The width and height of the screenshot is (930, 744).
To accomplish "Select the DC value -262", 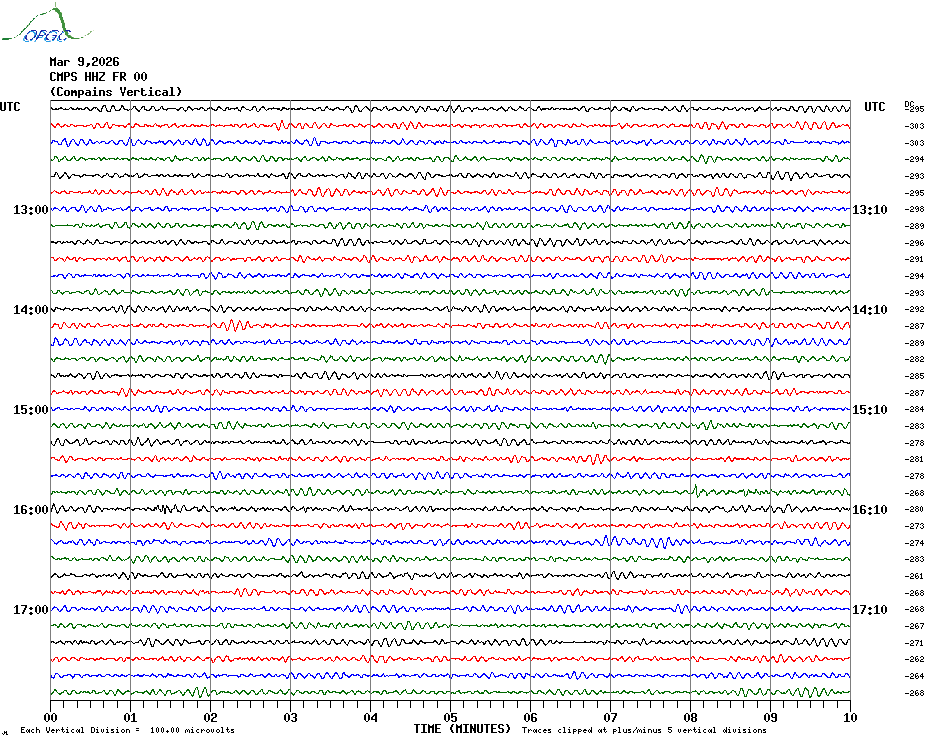I will click(914, 659).
